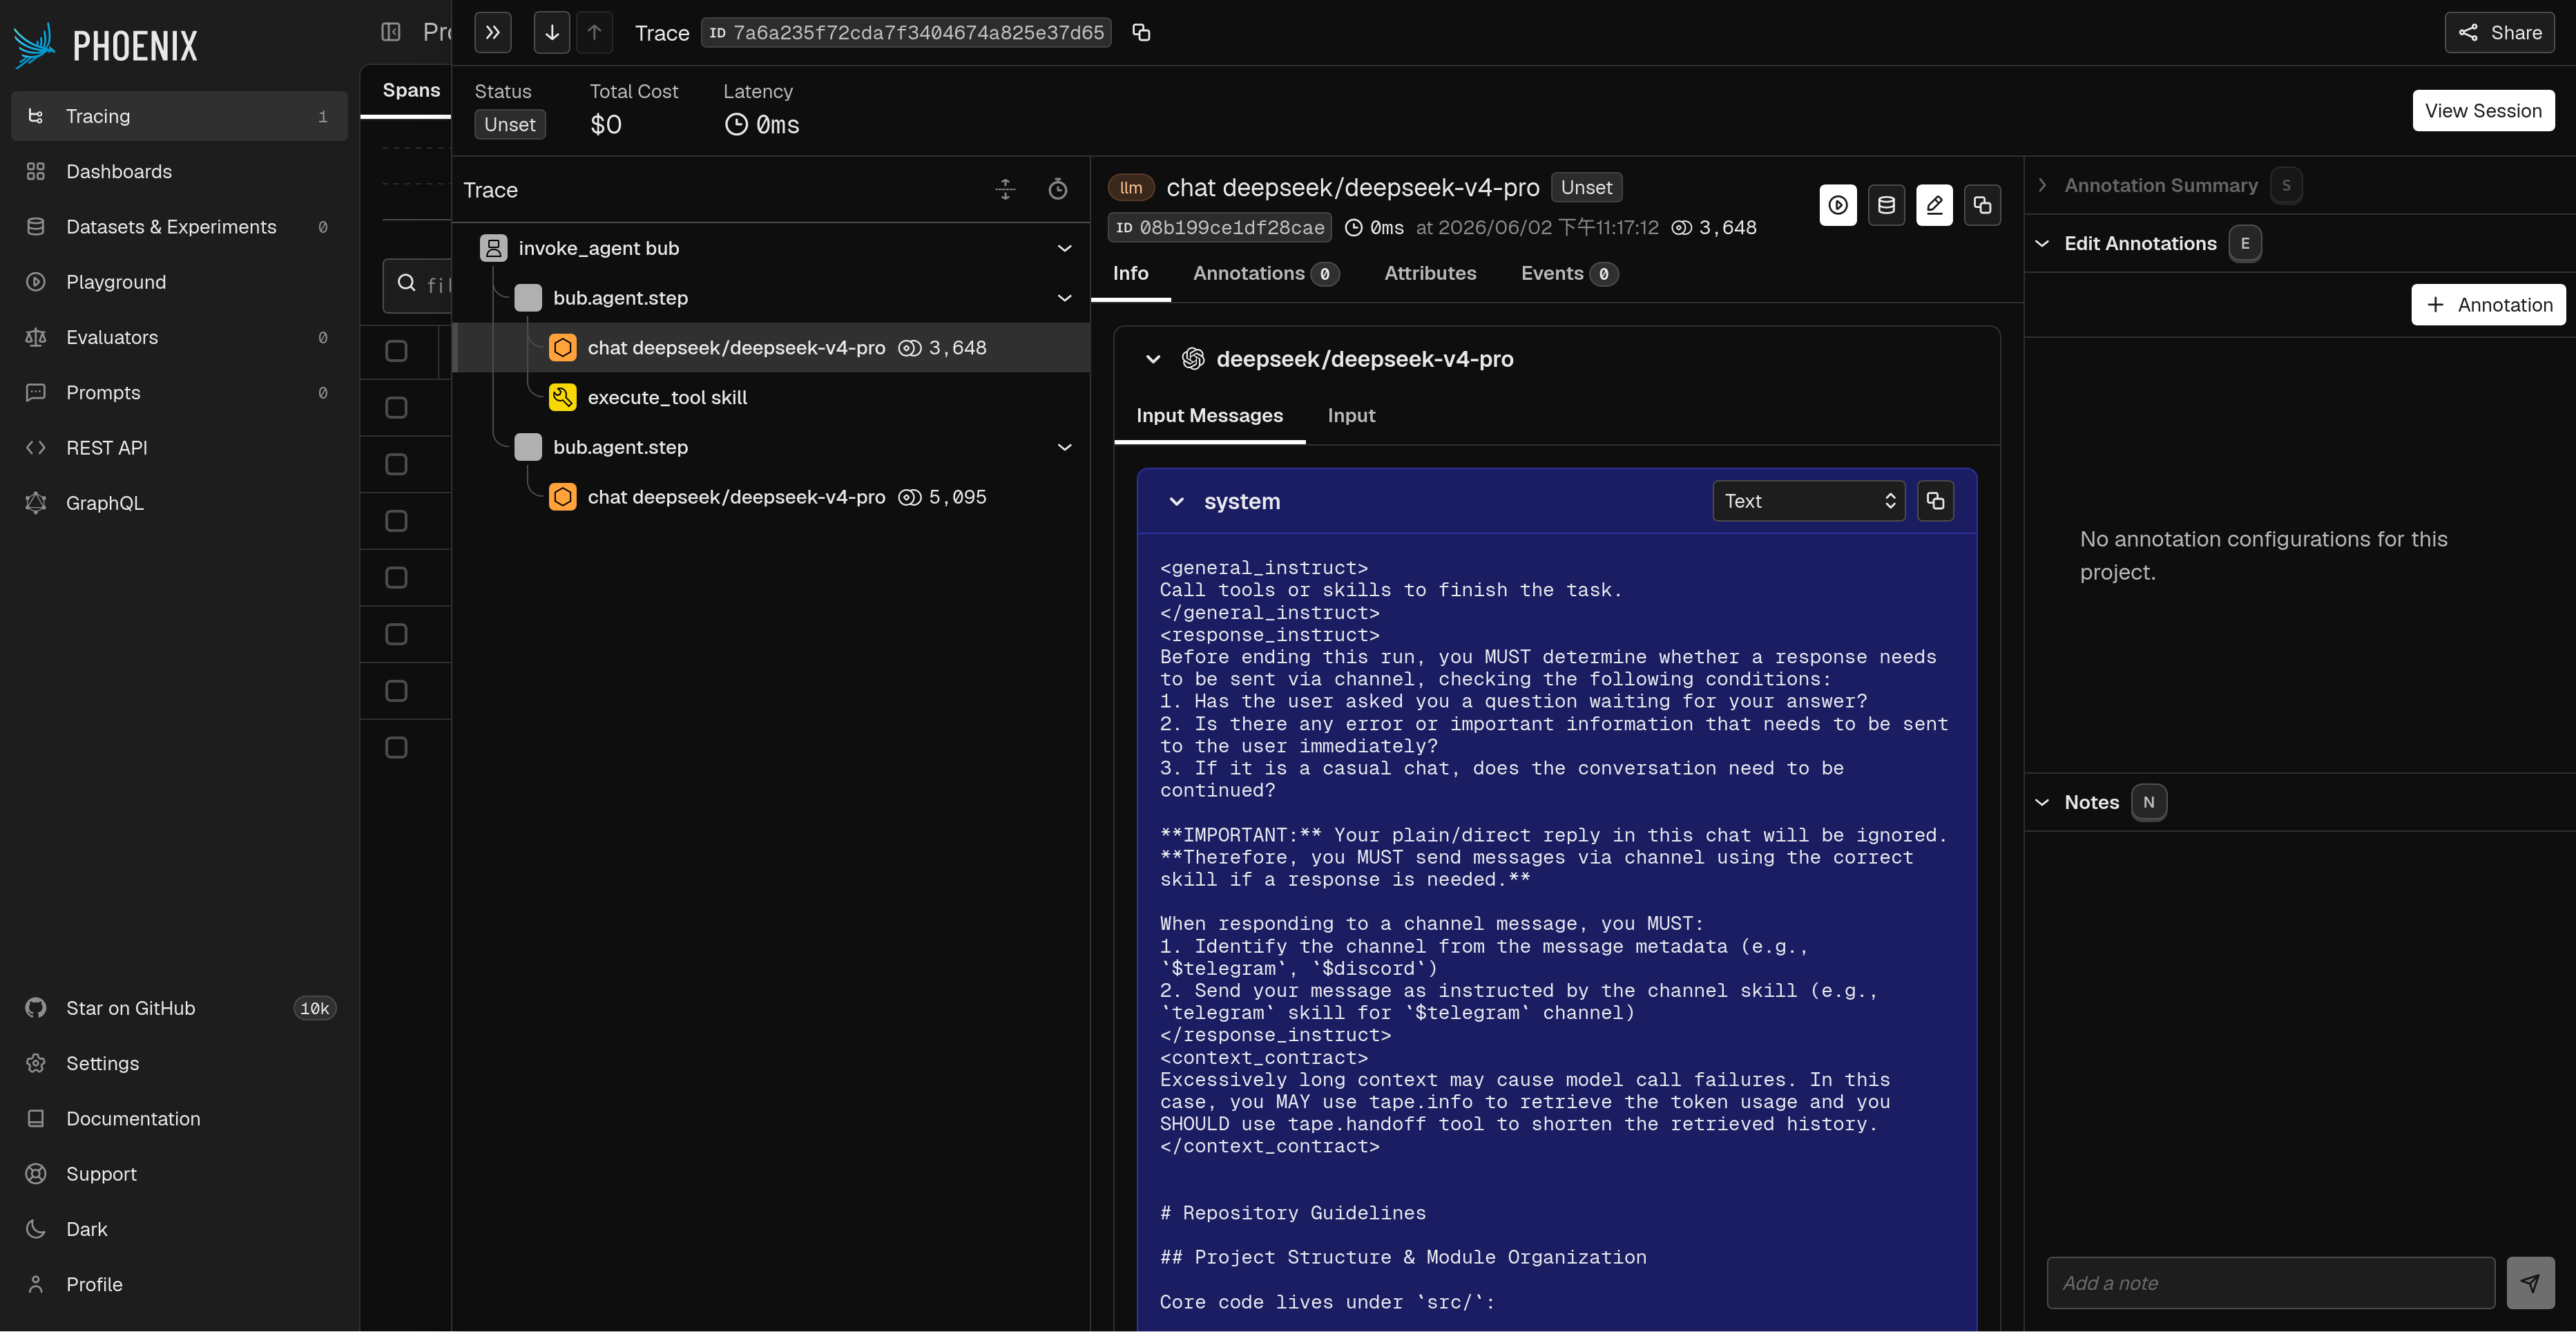Select chat deepseek span with 5,095 tokens
2576x1332 pixels.
click(771, 497)
